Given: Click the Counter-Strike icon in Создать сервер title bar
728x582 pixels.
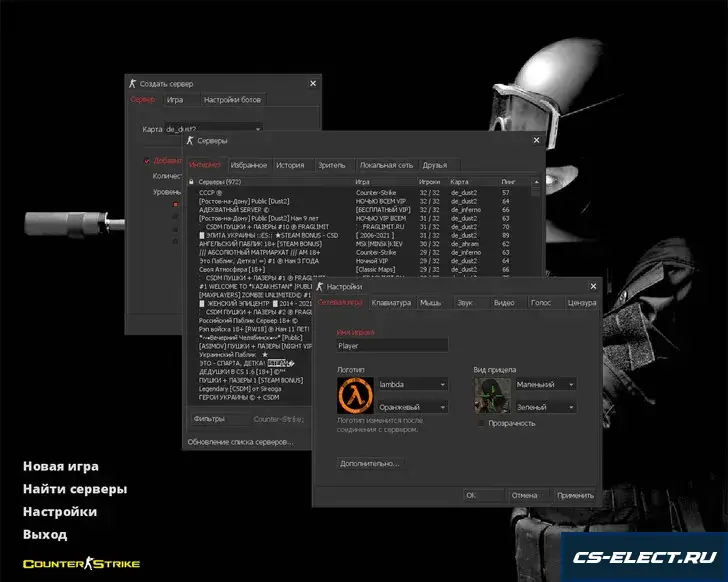Looking at the screenshot, I should tap(133, 84).
